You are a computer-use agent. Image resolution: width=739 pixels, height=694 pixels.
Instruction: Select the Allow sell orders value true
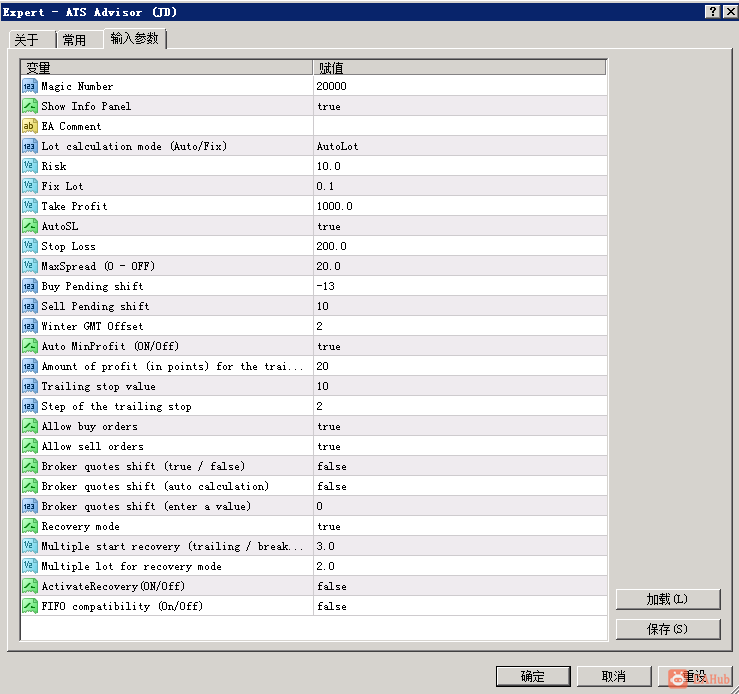tap(460, 446)
